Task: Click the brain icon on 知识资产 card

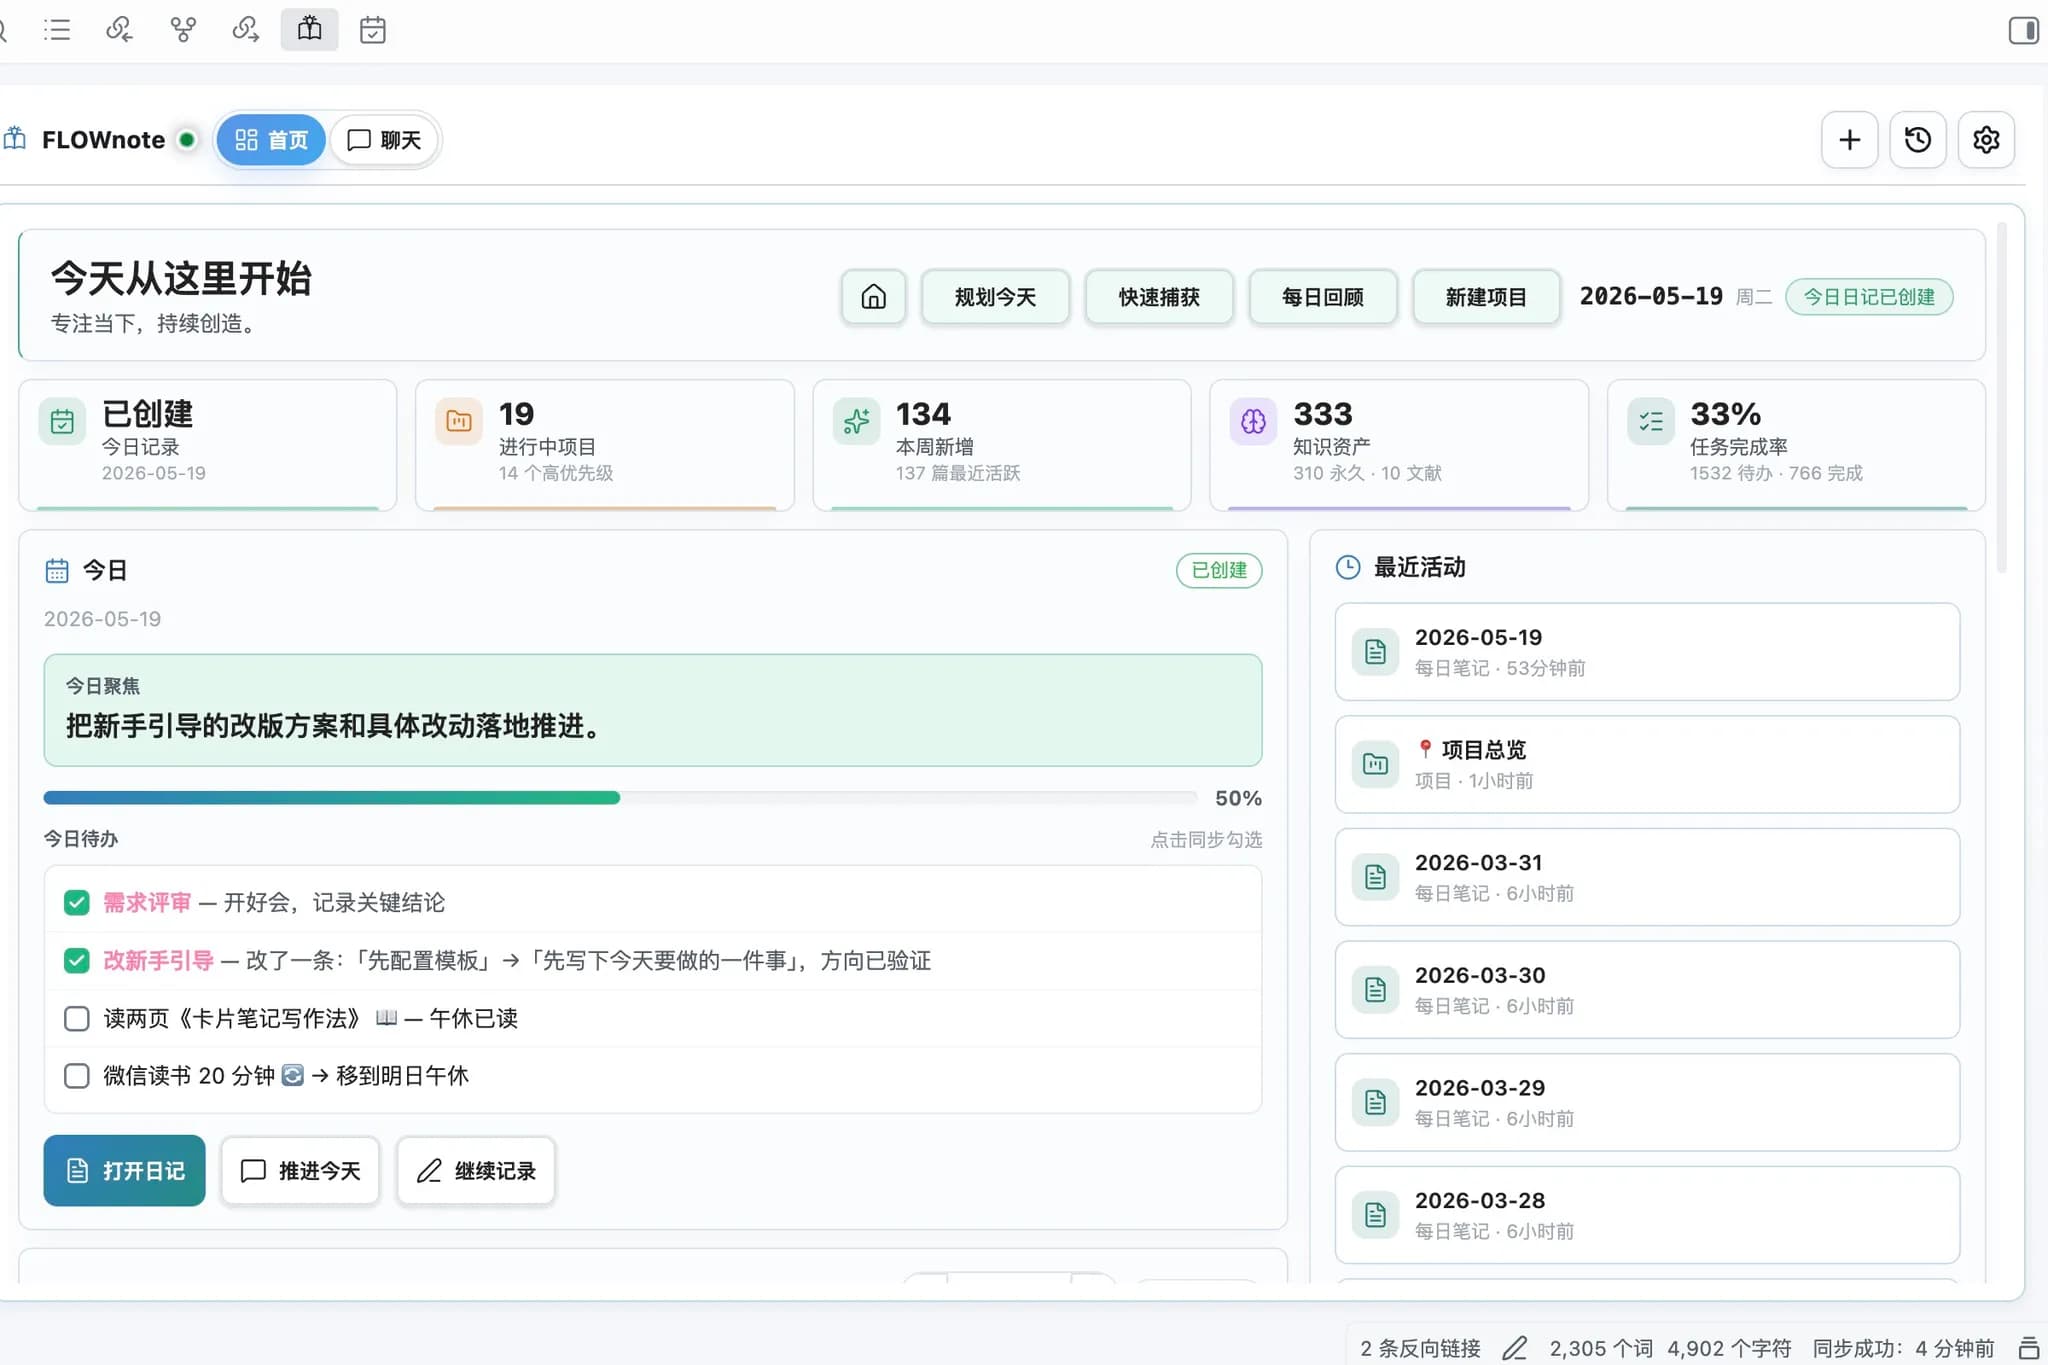Action: (1253, 421)
